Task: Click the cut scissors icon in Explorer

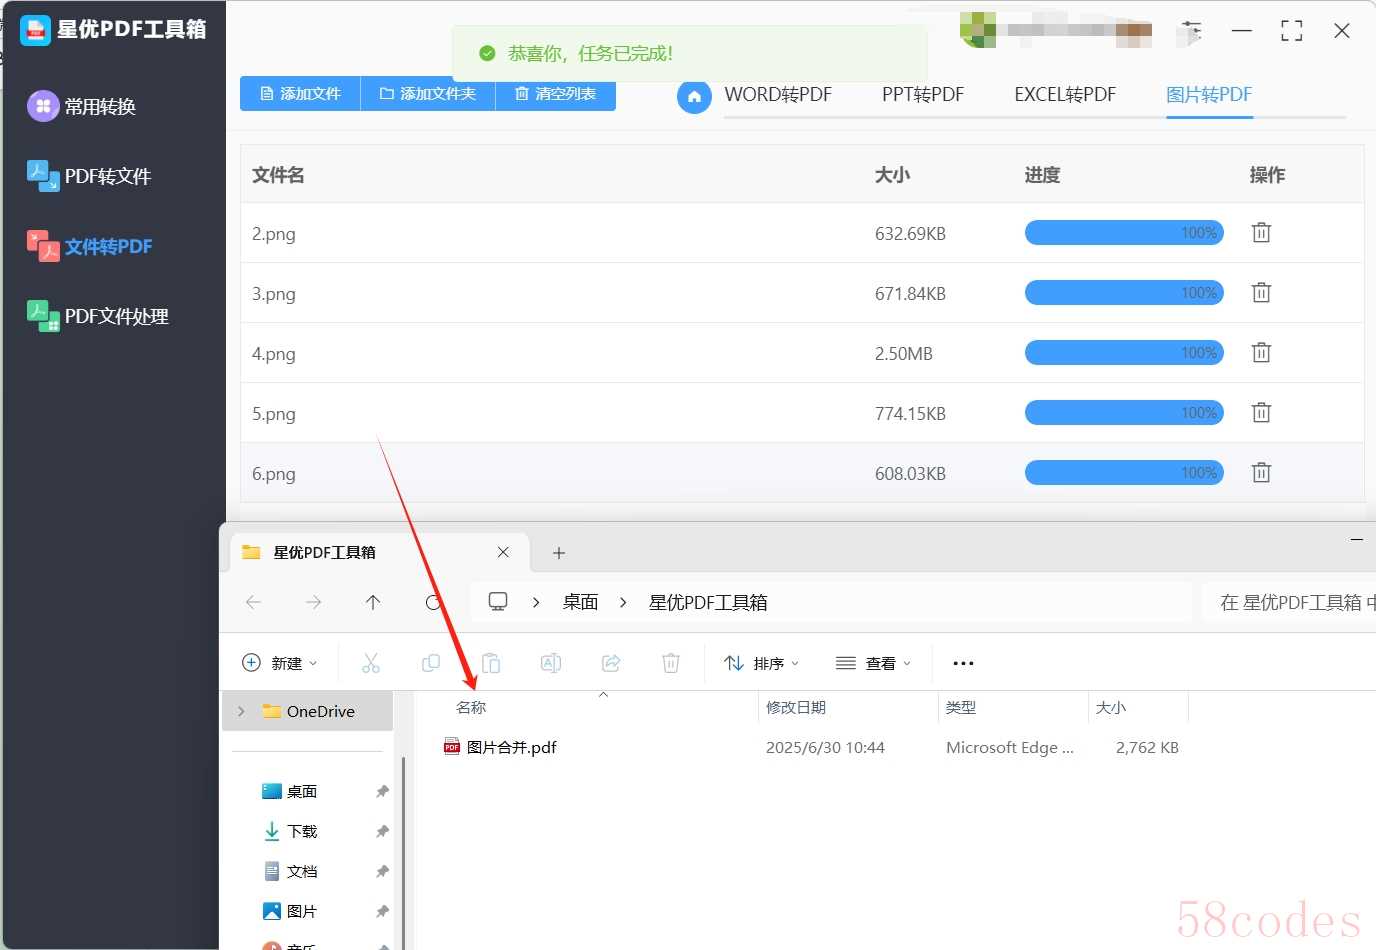Action: (371, 663)
